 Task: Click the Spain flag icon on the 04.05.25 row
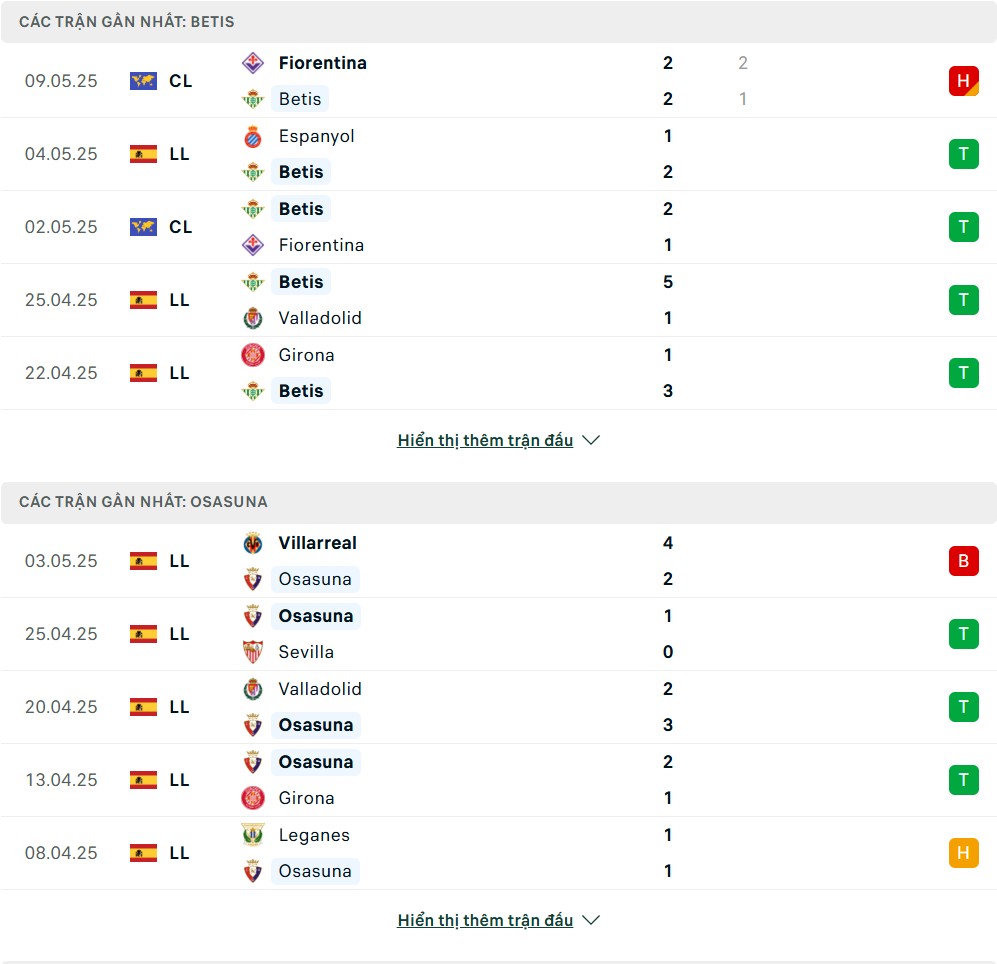143,154
